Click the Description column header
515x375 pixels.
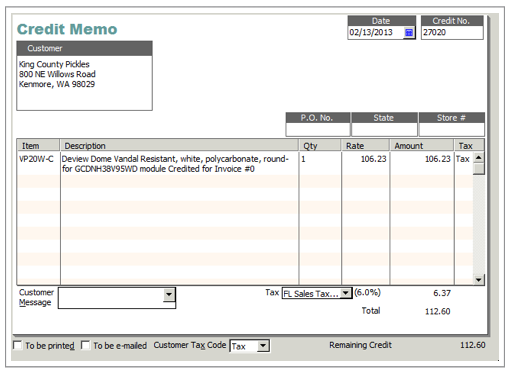coord(179,146)
